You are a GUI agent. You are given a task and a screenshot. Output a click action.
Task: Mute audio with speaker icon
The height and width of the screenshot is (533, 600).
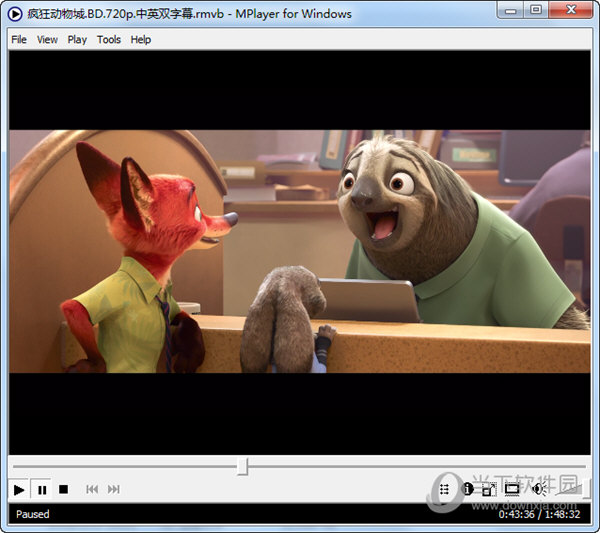538,489
